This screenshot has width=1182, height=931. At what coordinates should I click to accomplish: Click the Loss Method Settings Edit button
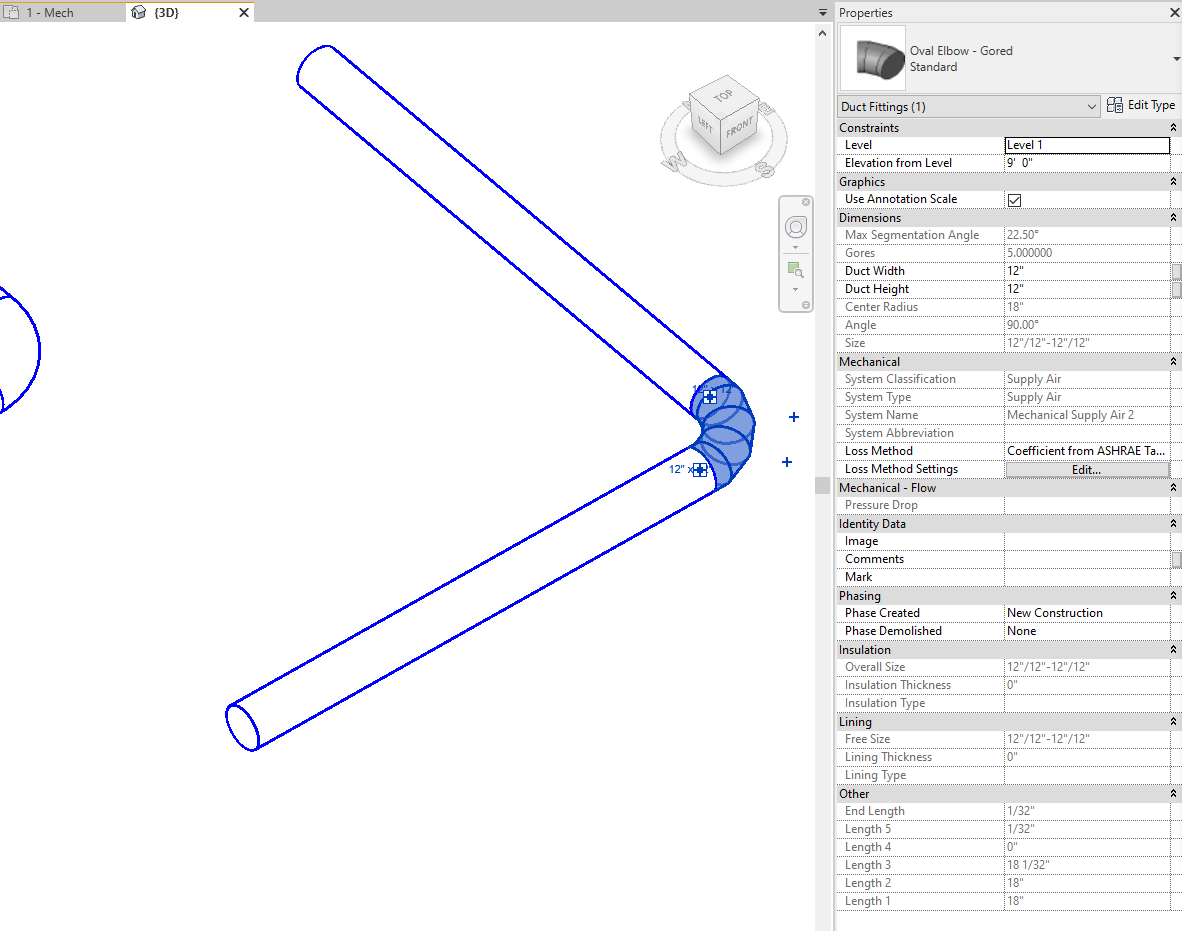[1087, 470]
